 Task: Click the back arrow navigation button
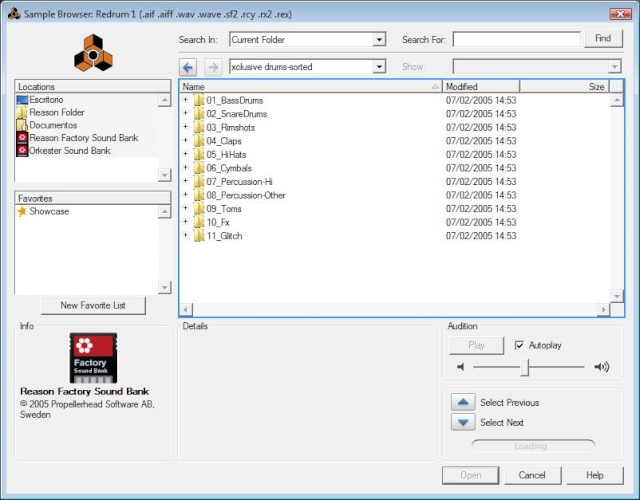(x=188, y=67)
